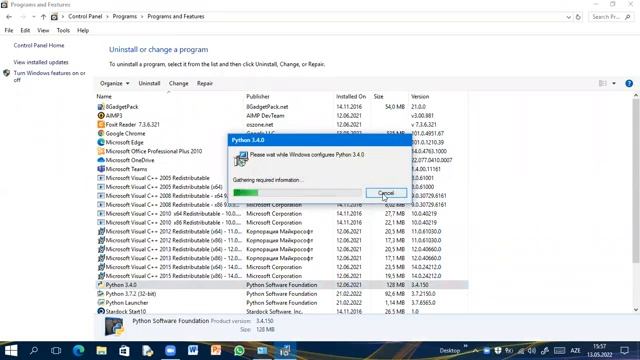This screenshot has width=640, height=360.
Task: Select Microsoft Office Professional Plus 2010 icon
Action: 101,151
